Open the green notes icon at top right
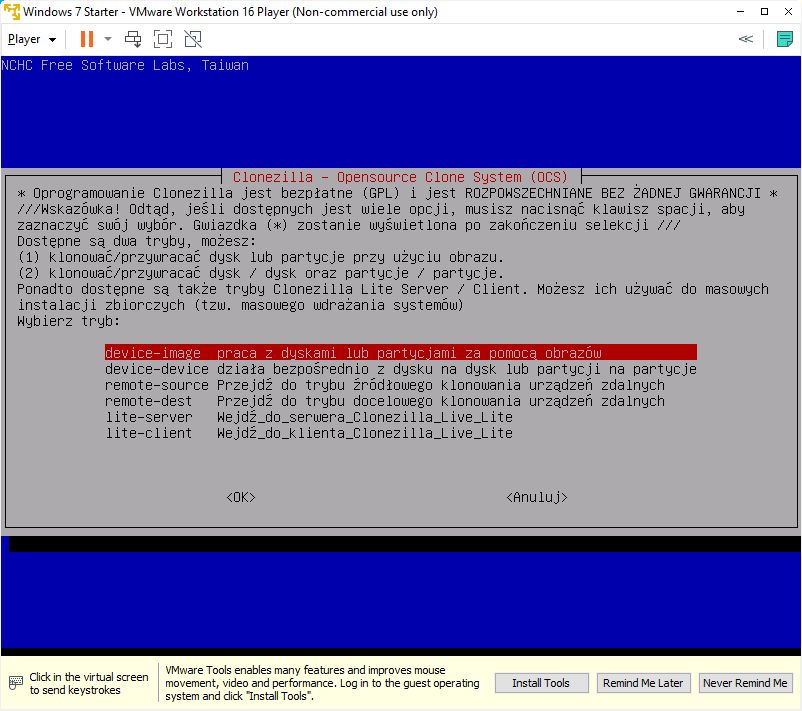The image size is (802, 711). tap(785, 39)
